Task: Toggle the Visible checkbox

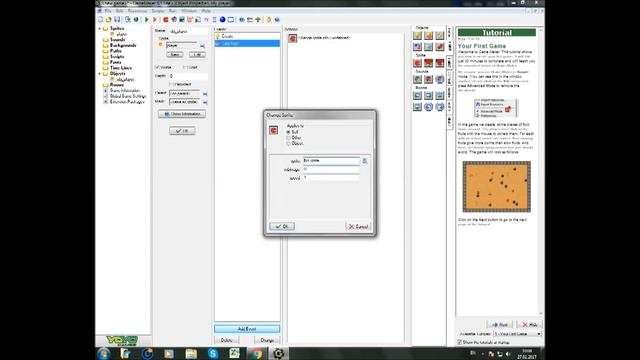Action: click(157, 67)
